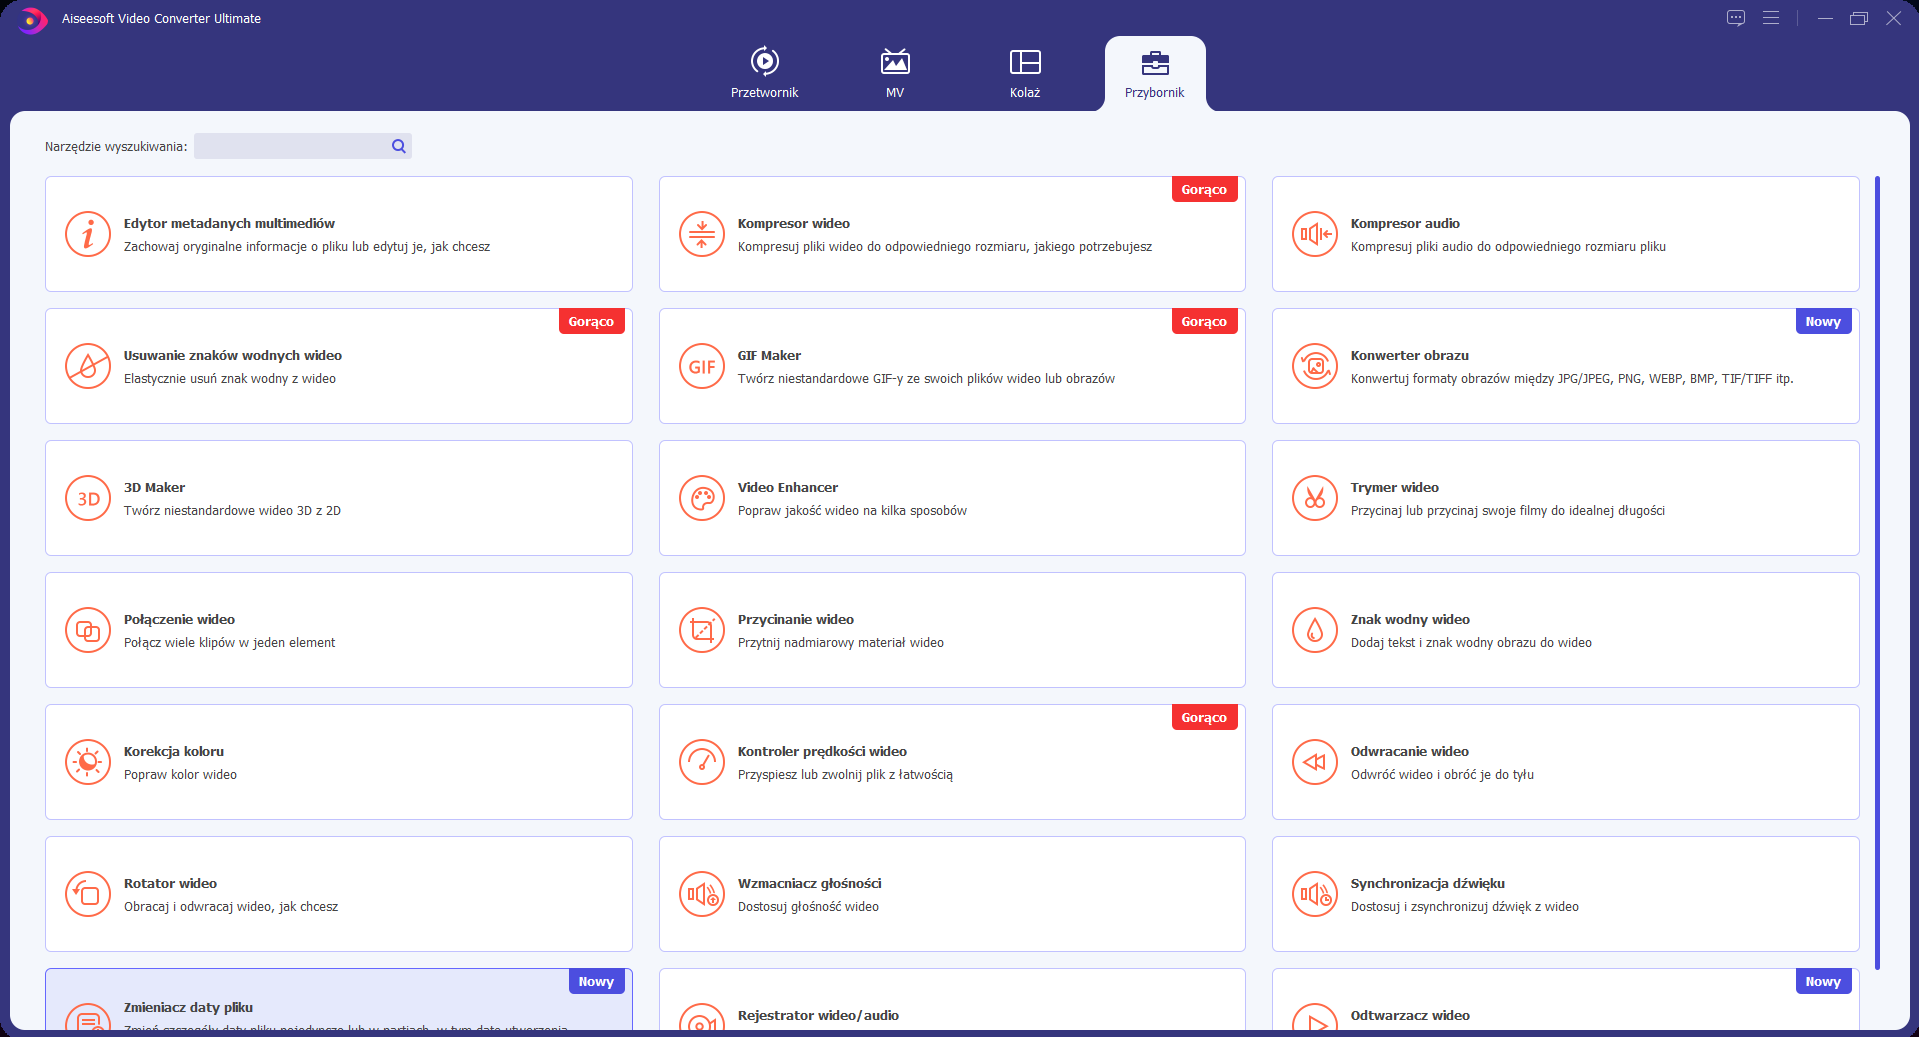The height and width of the screenshot is (1037, 1919).
Task: Select the Przybornik toolbox tab
Action: pyautogui.click(x=1155, y=73)
